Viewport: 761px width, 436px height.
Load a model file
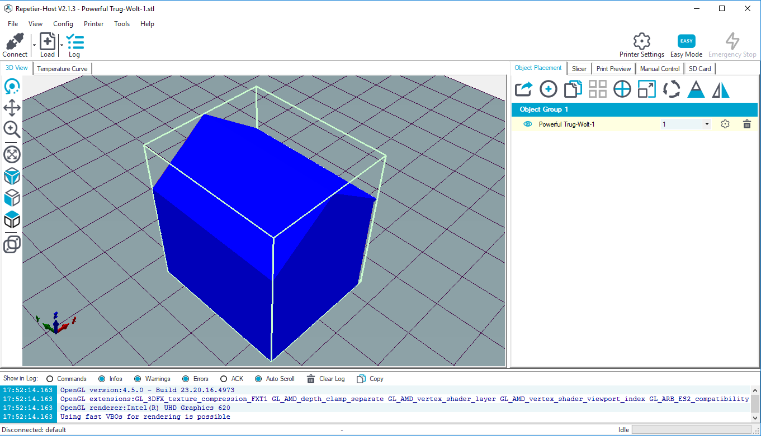[x=47, y=45]
